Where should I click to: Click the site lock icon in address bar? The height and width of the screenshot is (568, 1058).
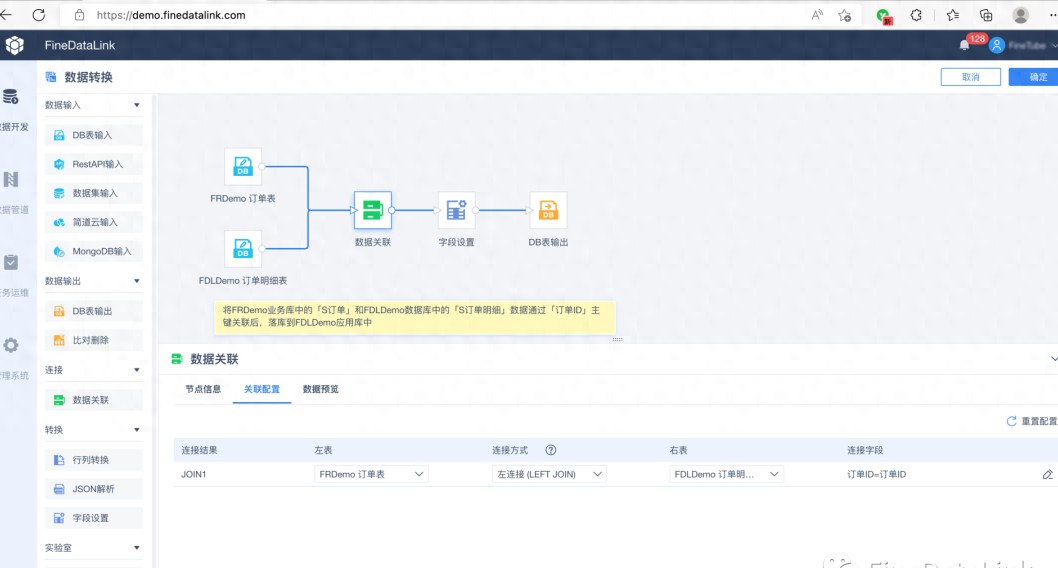point(80,15)
